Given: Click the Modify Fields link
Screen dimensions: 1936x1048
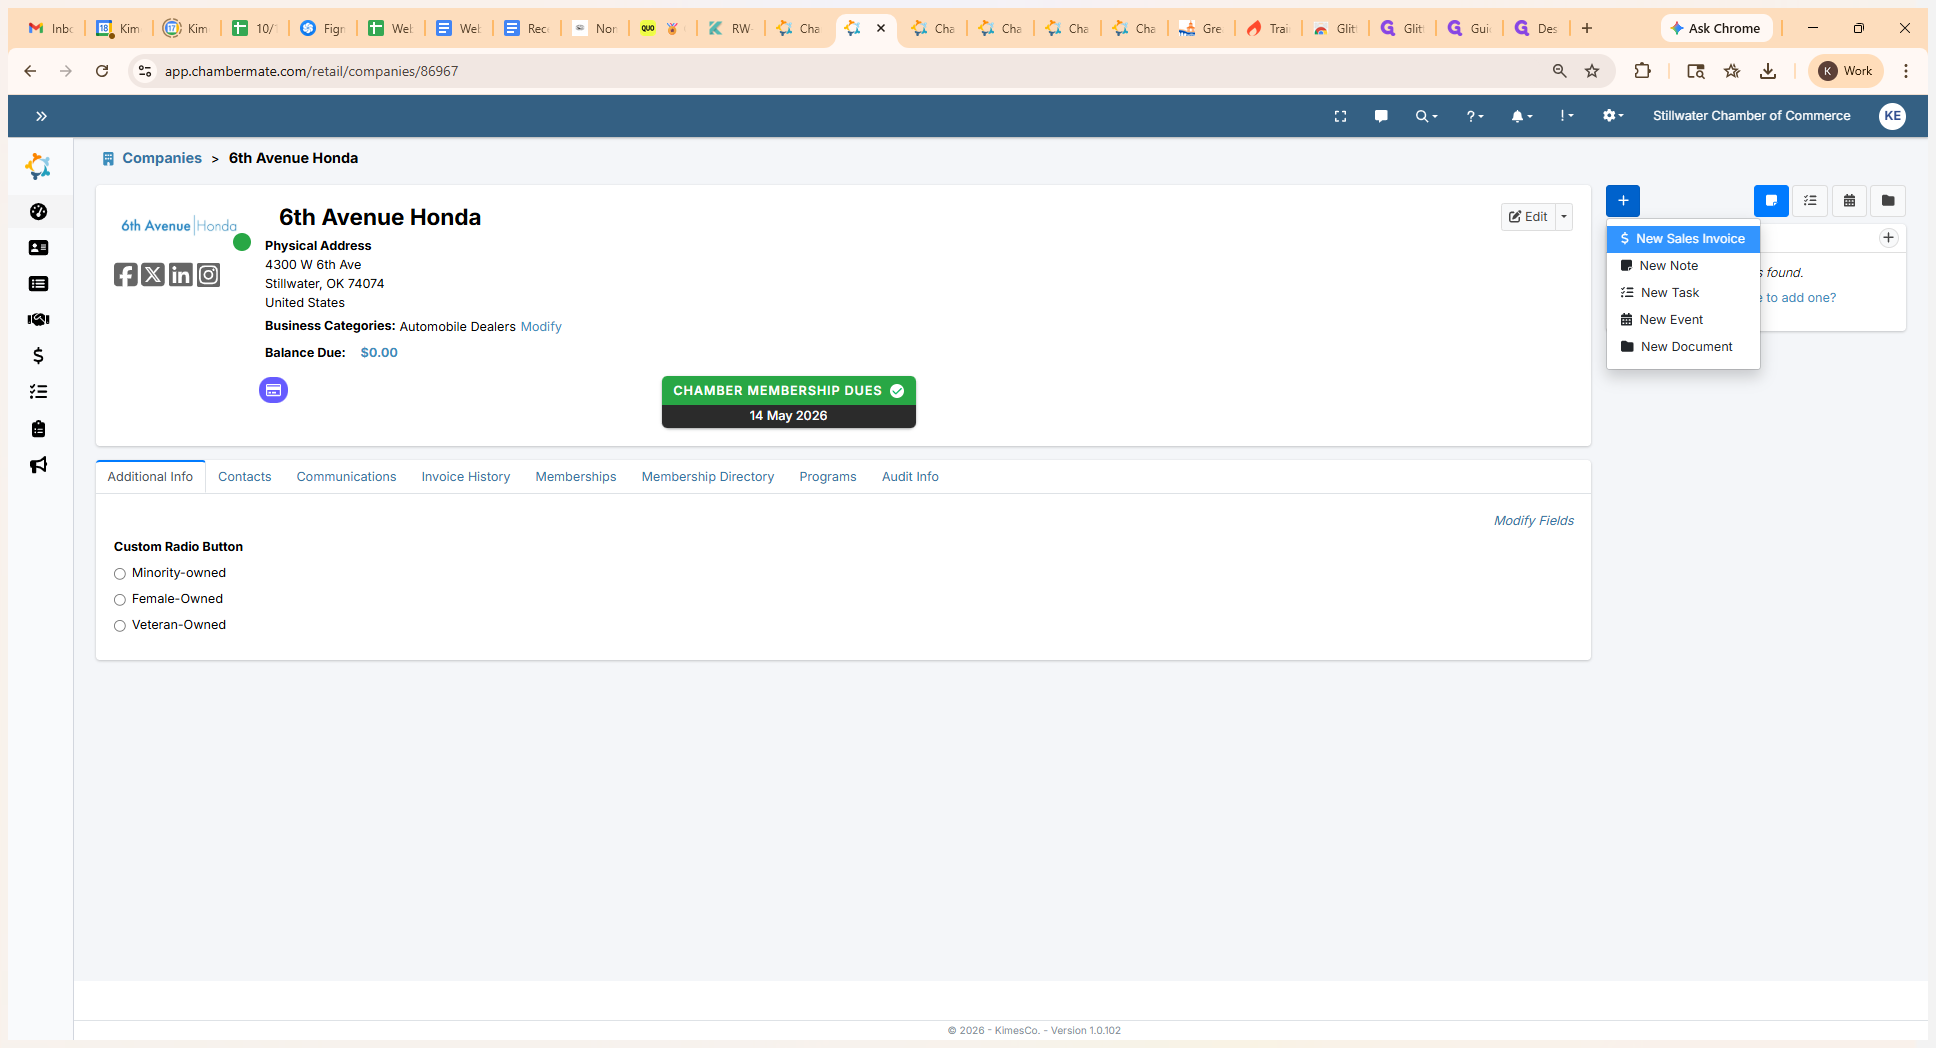Looking at the screenshot, I should click(1533, 521).
